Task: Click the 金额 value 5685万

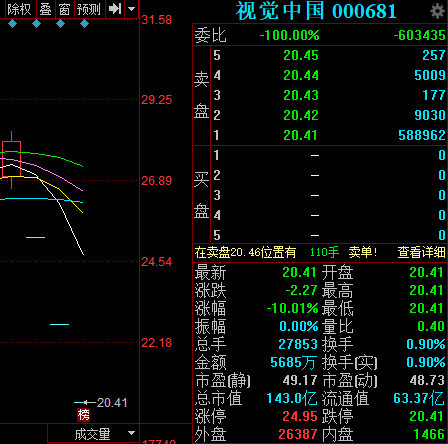Action: [293, 362]
